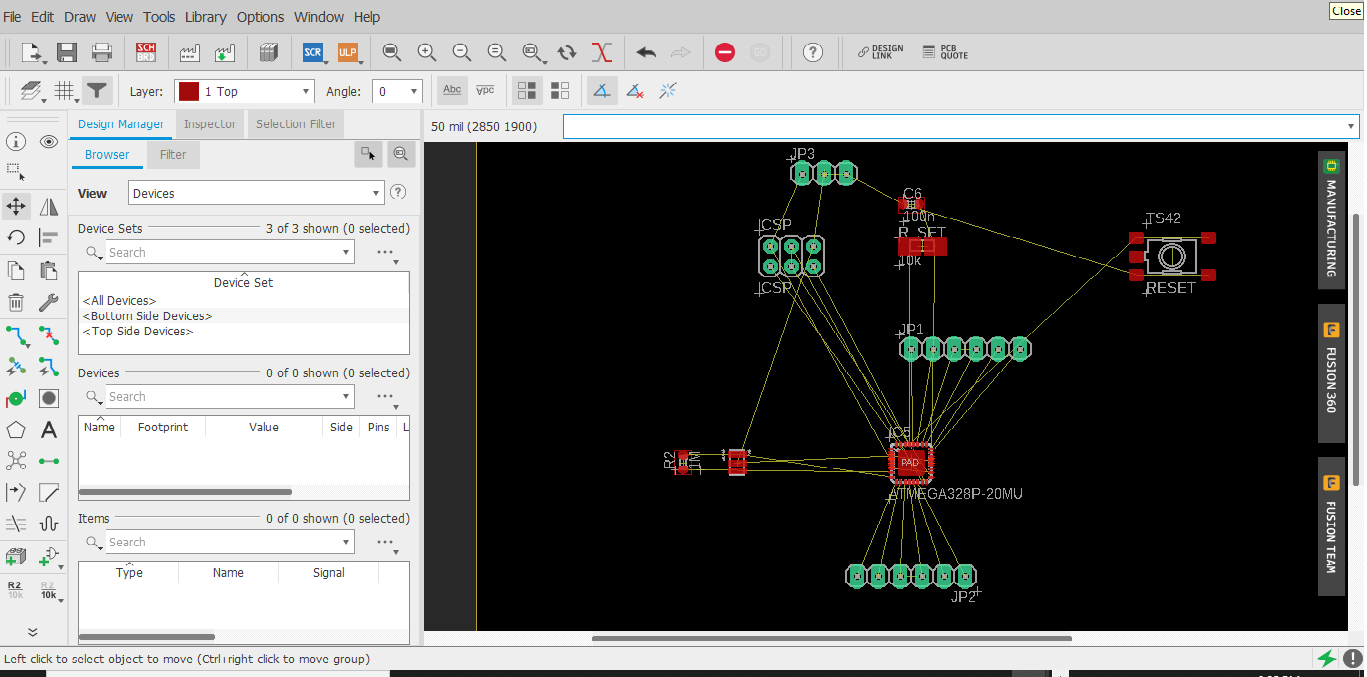
Task: Click the Save floppy disk icon
Action: 67,52
